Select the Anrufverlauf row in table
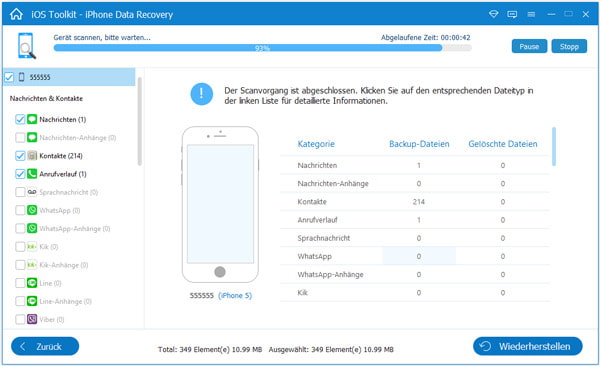Screen dimensions: 600x366 (x=415, y=220)
